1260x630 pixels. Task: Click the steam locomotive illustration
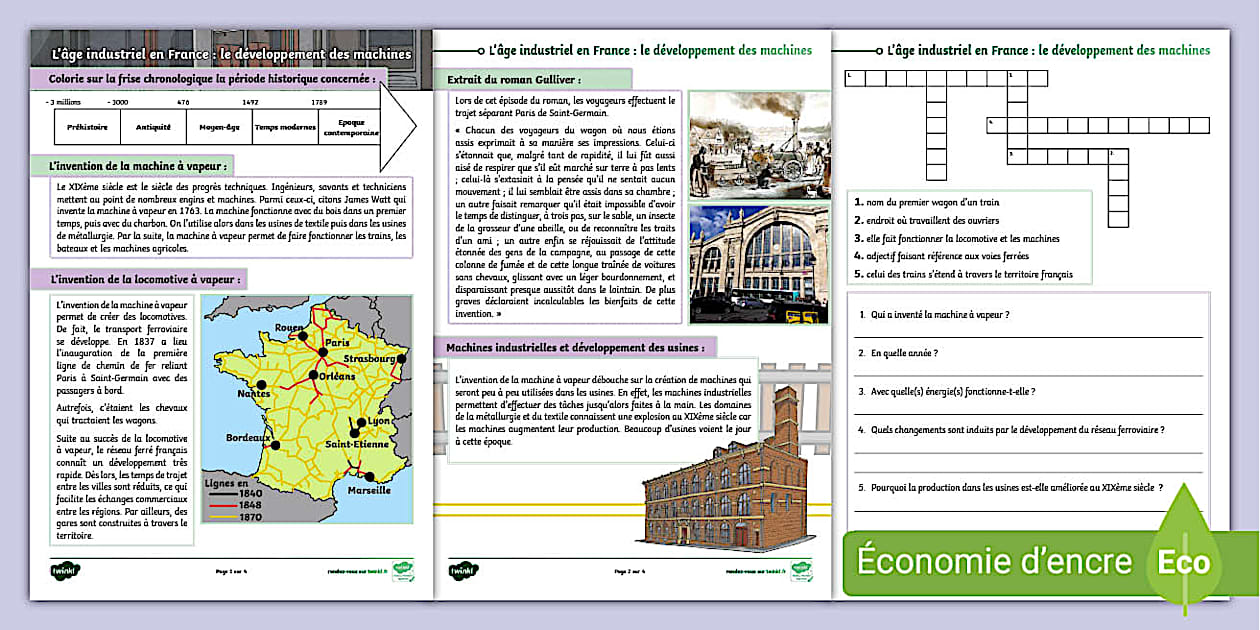(x=759, y=144)
